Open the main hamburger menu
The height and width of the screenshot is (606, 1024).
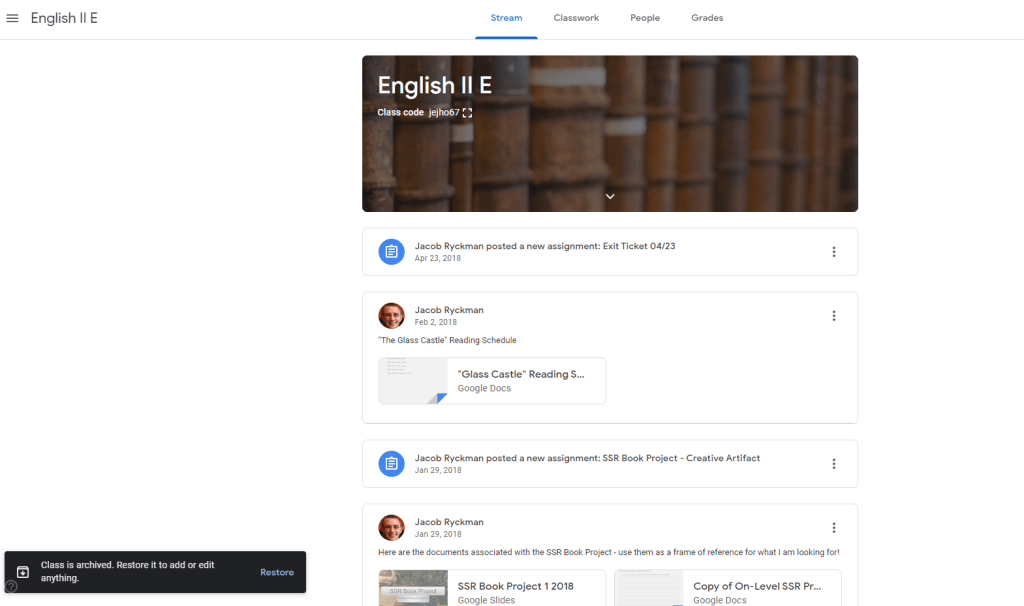click(x=13, y=18)
